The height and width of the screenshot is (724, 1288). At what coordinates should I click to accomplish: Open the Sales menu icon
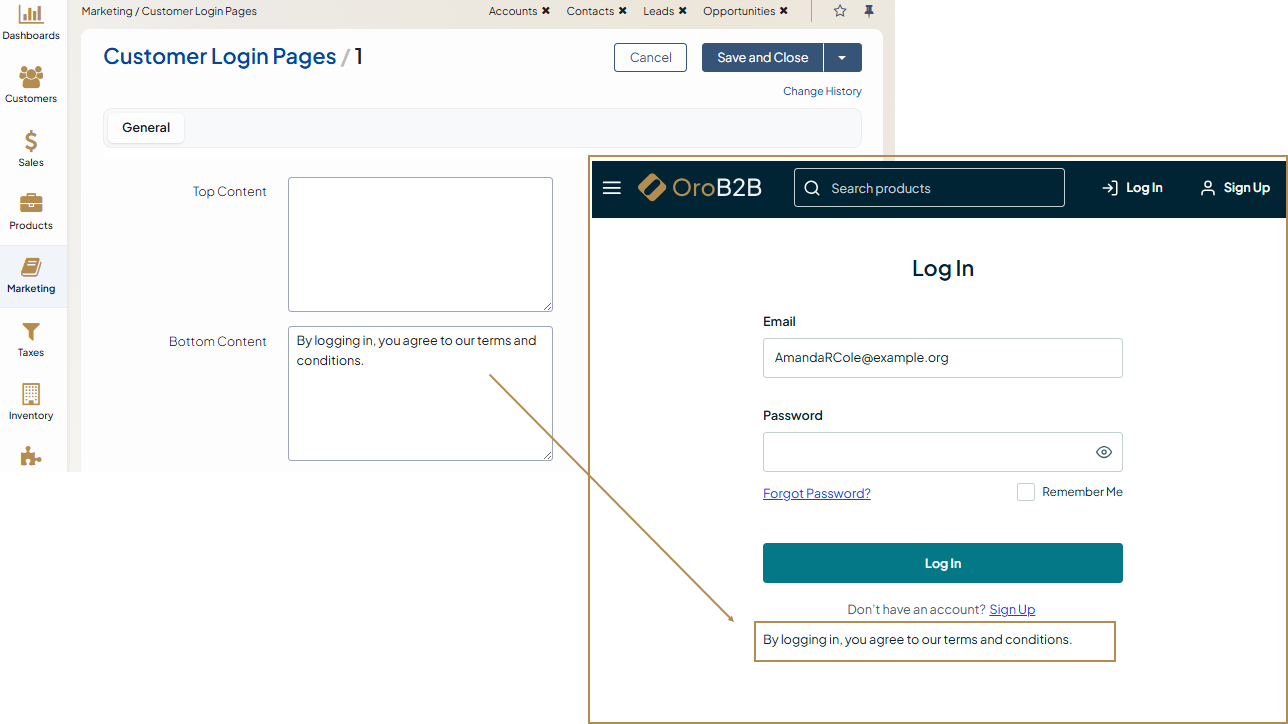tap(31, 142)
